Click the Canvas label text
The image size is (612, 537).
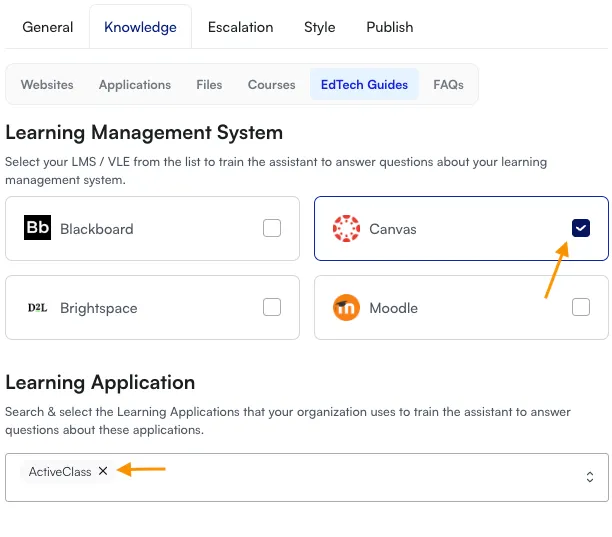click(x=393, y=229)
